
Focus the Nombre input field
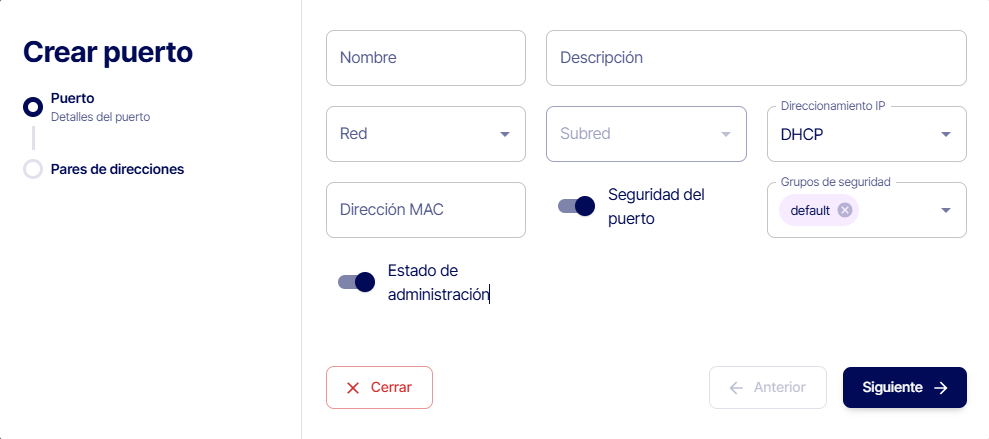[425, 58]
